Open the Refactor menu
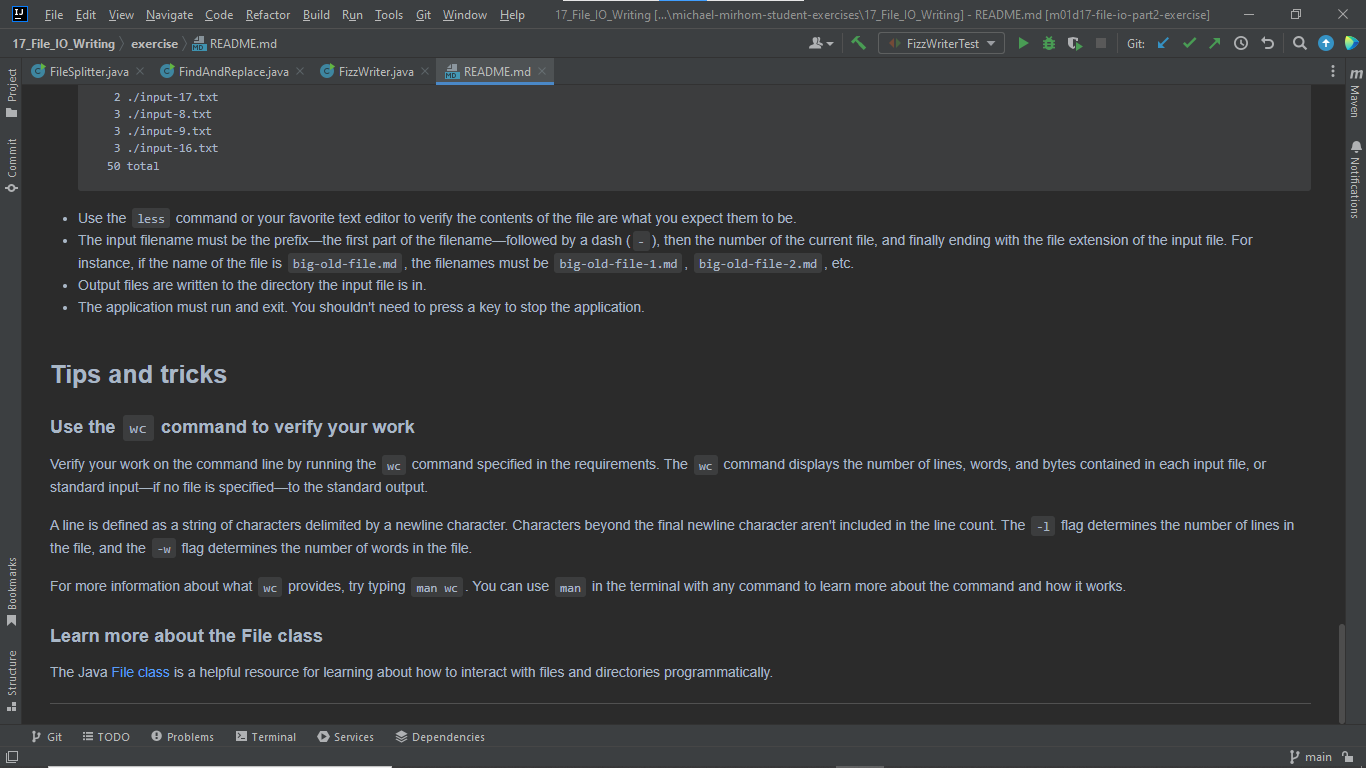 point(268,15)
